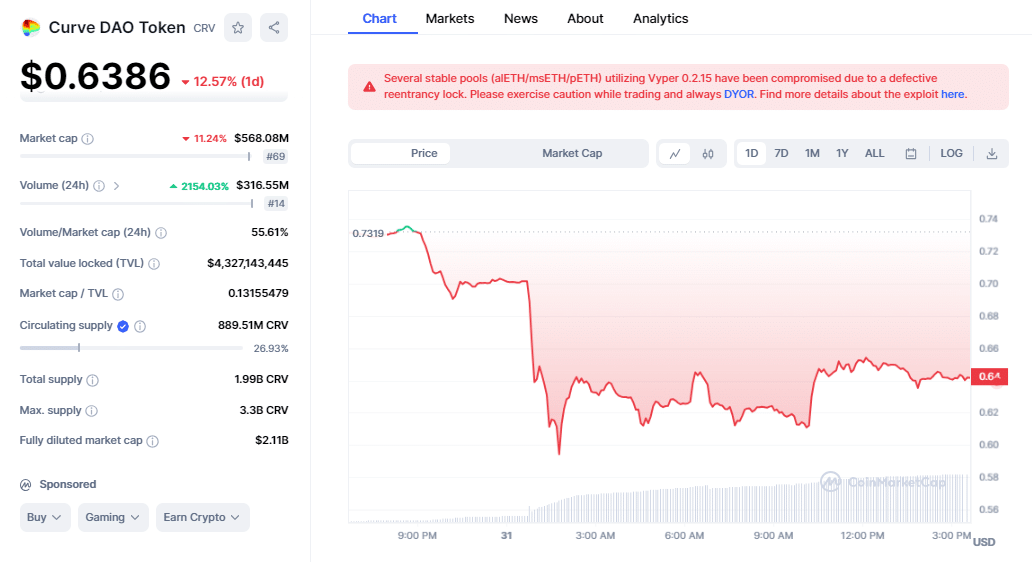The height and width of the screenshot is (562, 1032).
Task: Click the 2154.03% volume change value
Action: click(x=199, y=186)
